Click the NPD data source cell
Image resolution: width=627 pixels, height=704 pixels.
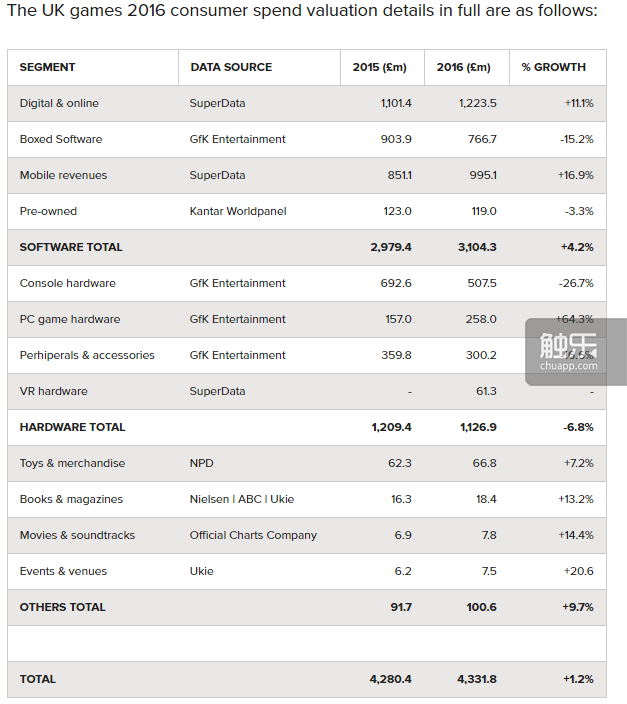tap(201, 463)
